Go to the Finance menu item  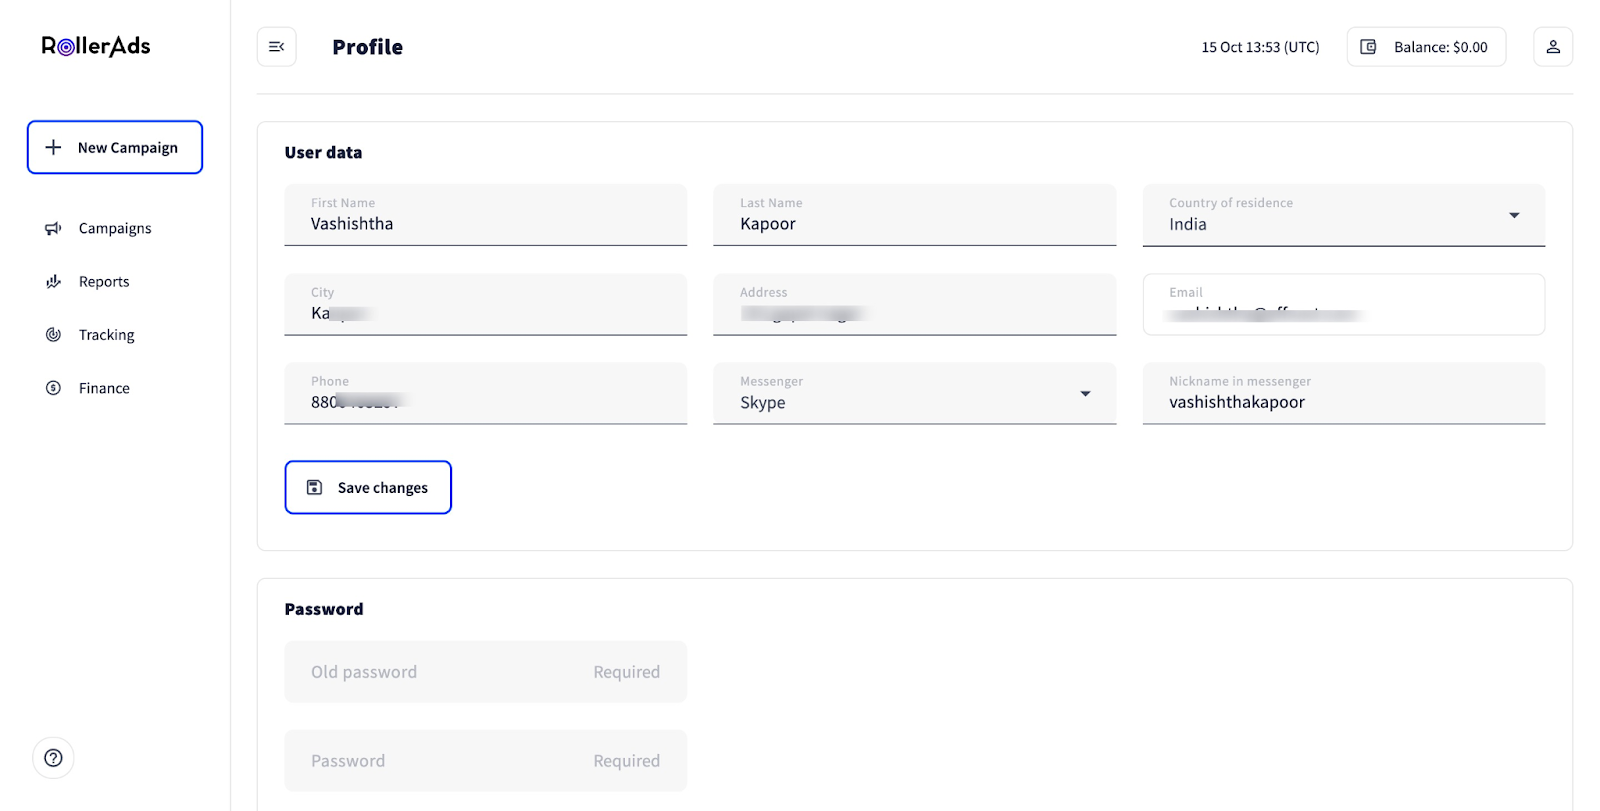104,388
